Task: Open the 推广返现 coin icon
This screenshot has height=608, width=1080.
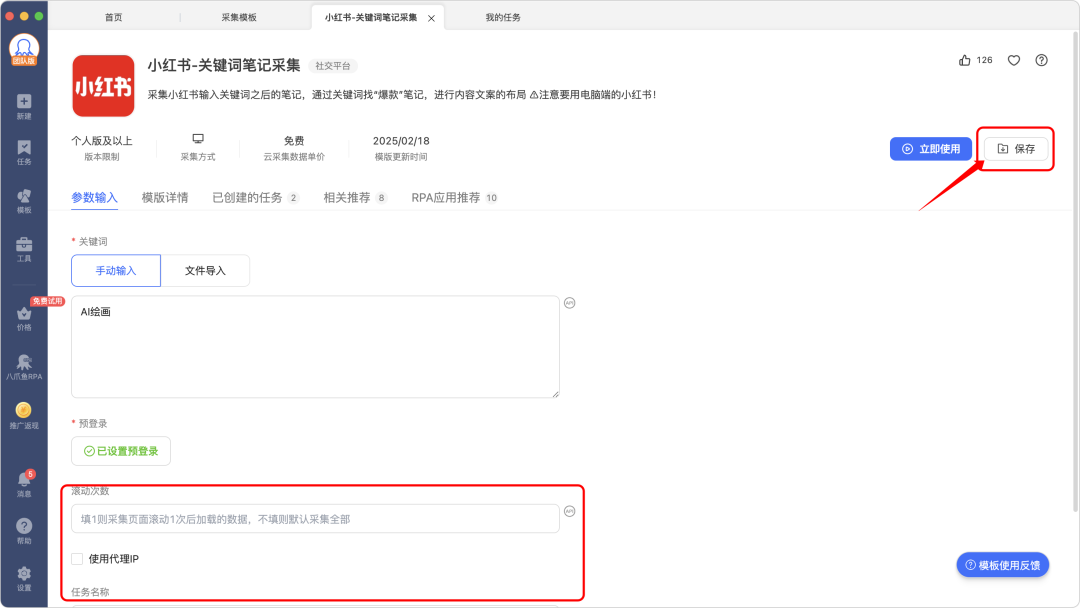Action: coord(24,416)
